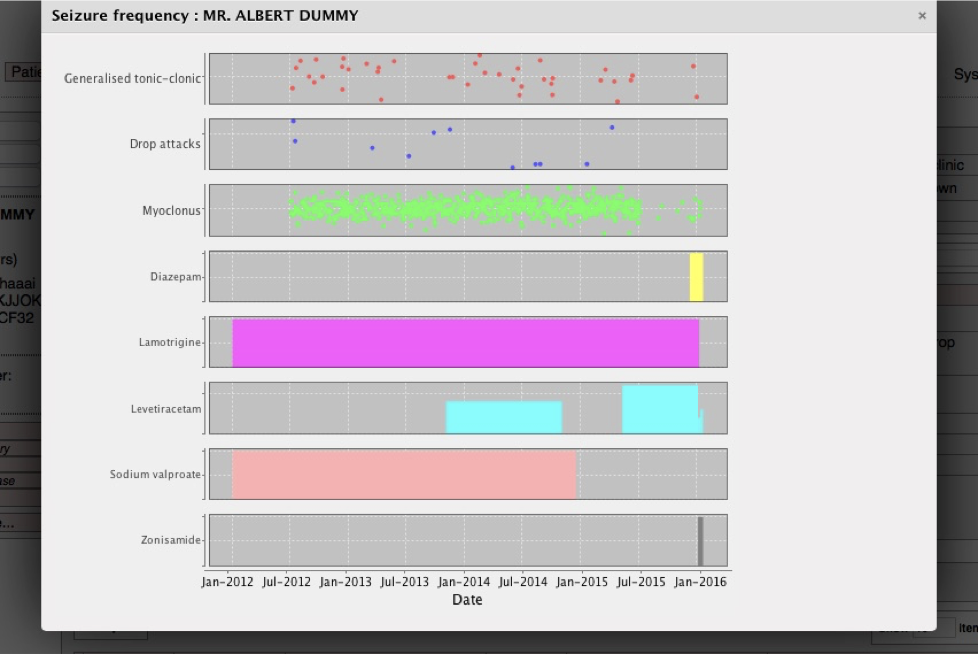The image size is (978, 654).
Task: Click the yellow Diazepam bar
Action: tap(696, 277)
